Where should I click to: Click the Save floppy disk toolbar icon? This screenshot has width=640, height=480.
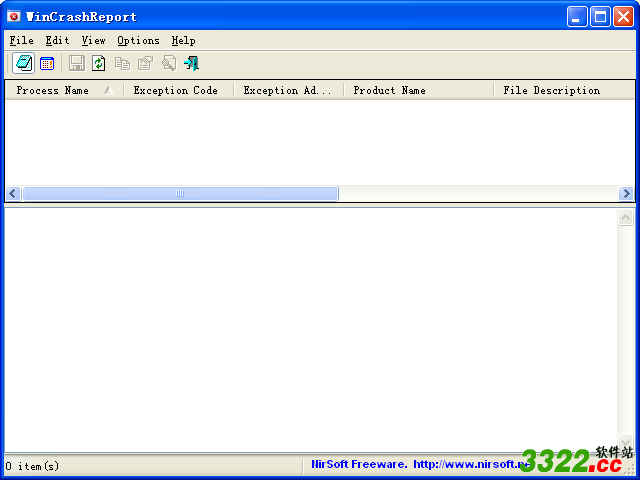(77, 63)
